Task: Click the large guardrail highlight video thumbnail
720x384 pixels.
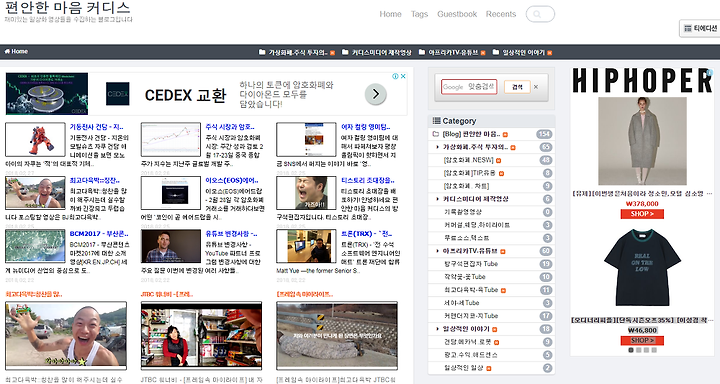Action: tap(337, 336)
